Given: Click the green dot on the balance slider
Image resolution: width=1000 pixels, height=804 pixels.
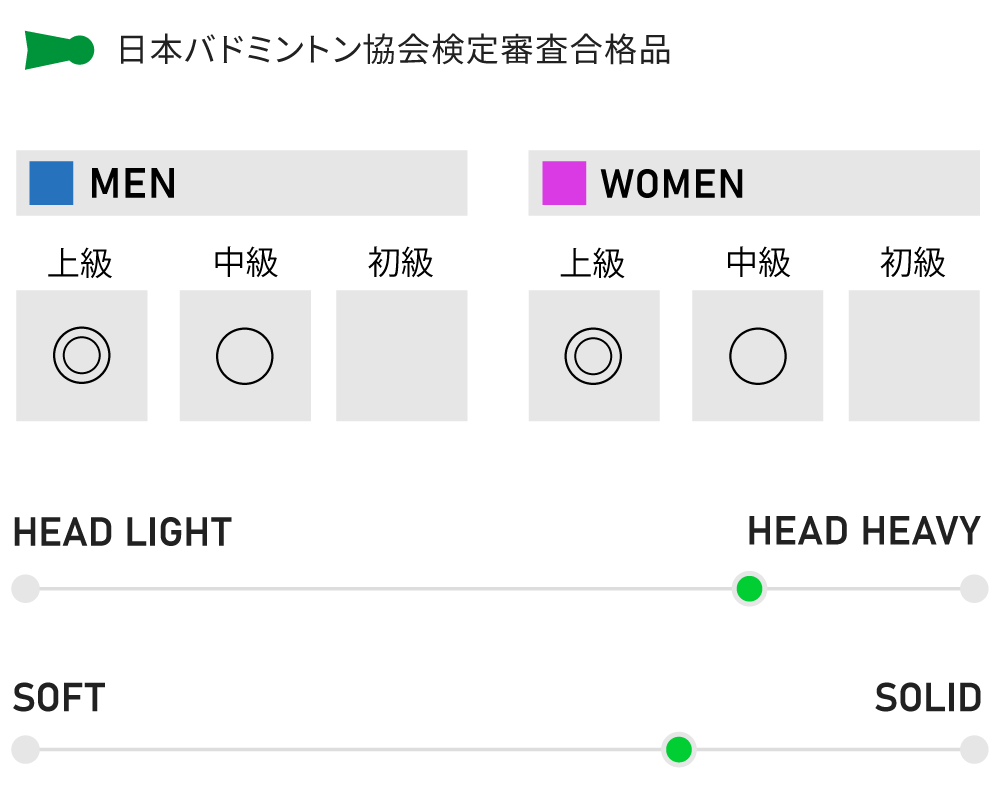Looking at the screenshot, I should tap(749, 589).
